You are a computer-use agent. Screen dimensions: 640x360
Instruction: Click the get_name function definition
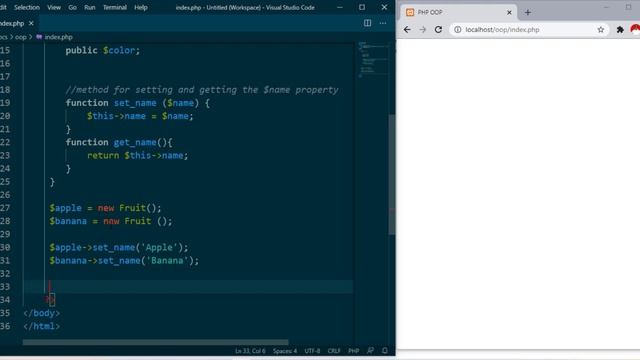click(x=119, y=142)
